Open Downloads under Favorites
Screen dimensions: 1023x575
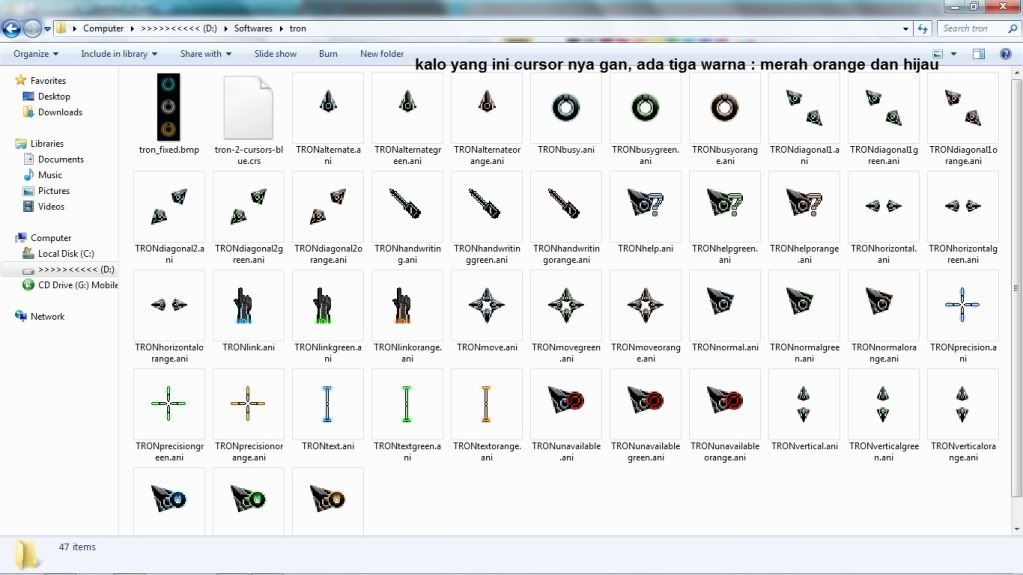coord(59,112)
